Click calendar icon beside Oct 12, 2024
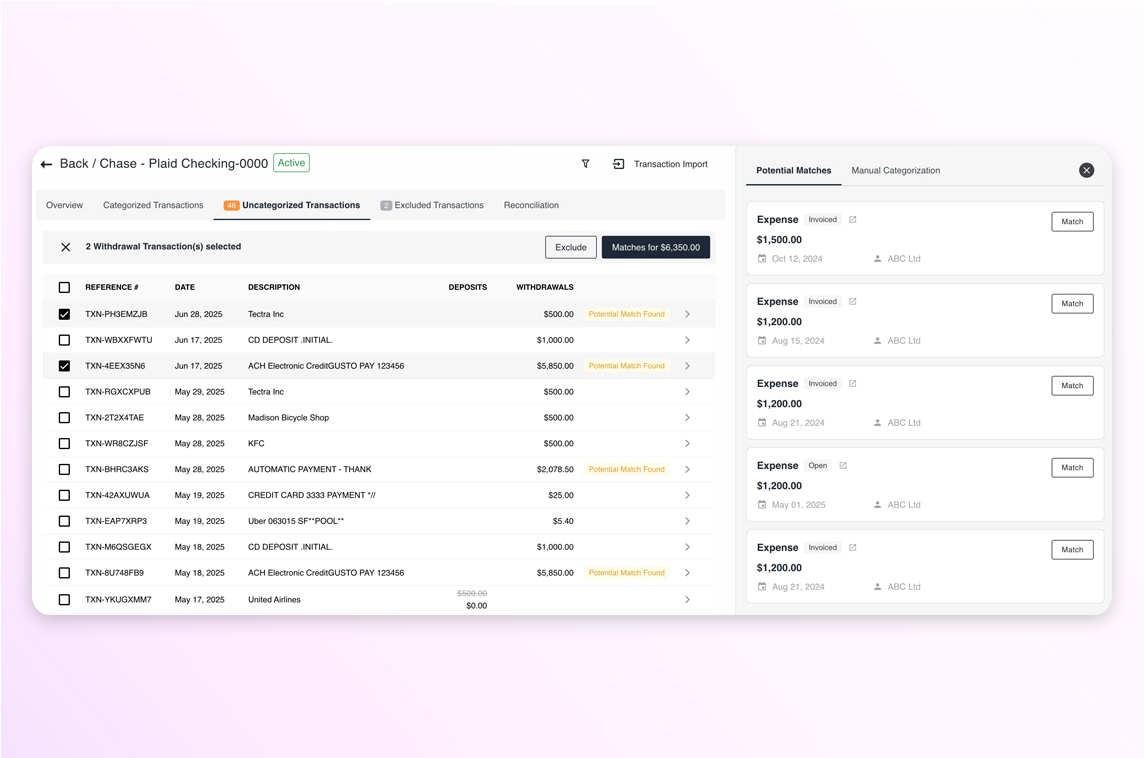Screen dimensions: 1144x758 pos(762,259)
